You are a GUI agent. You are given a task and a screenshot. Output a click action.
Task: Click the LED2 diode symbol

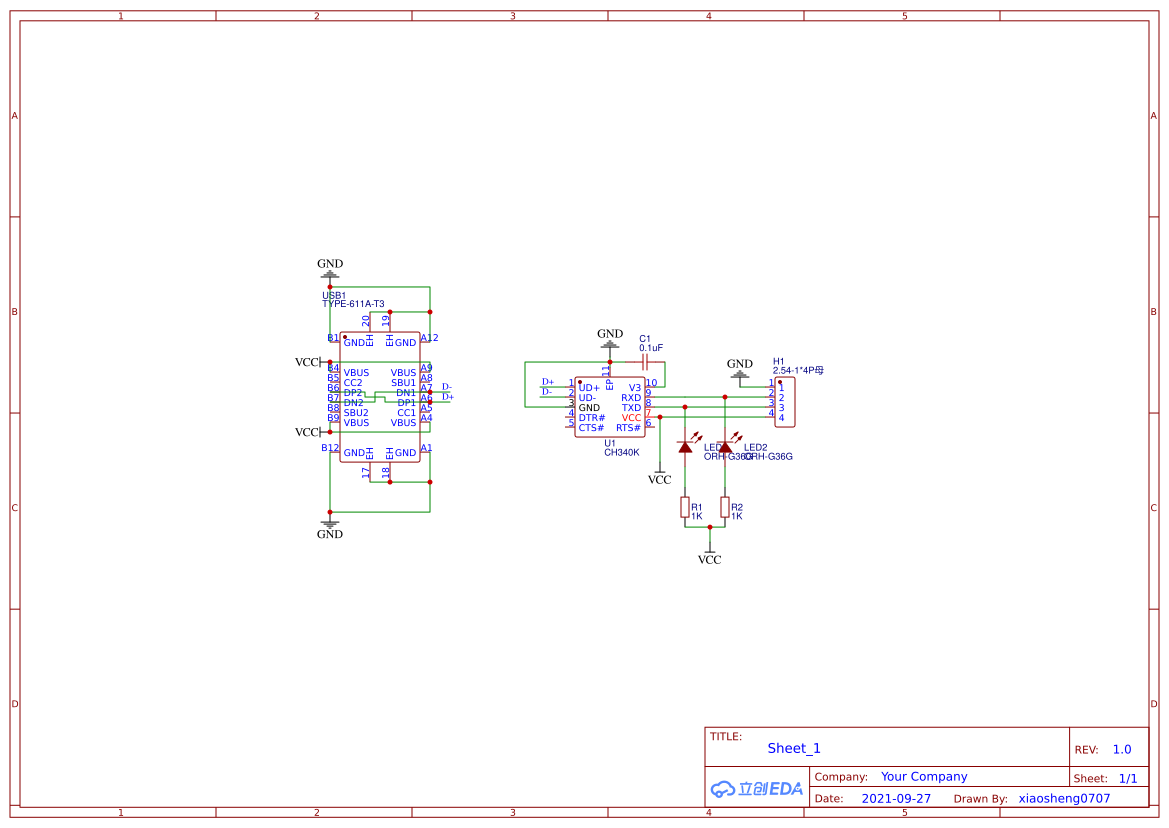(x=725, y=447)
